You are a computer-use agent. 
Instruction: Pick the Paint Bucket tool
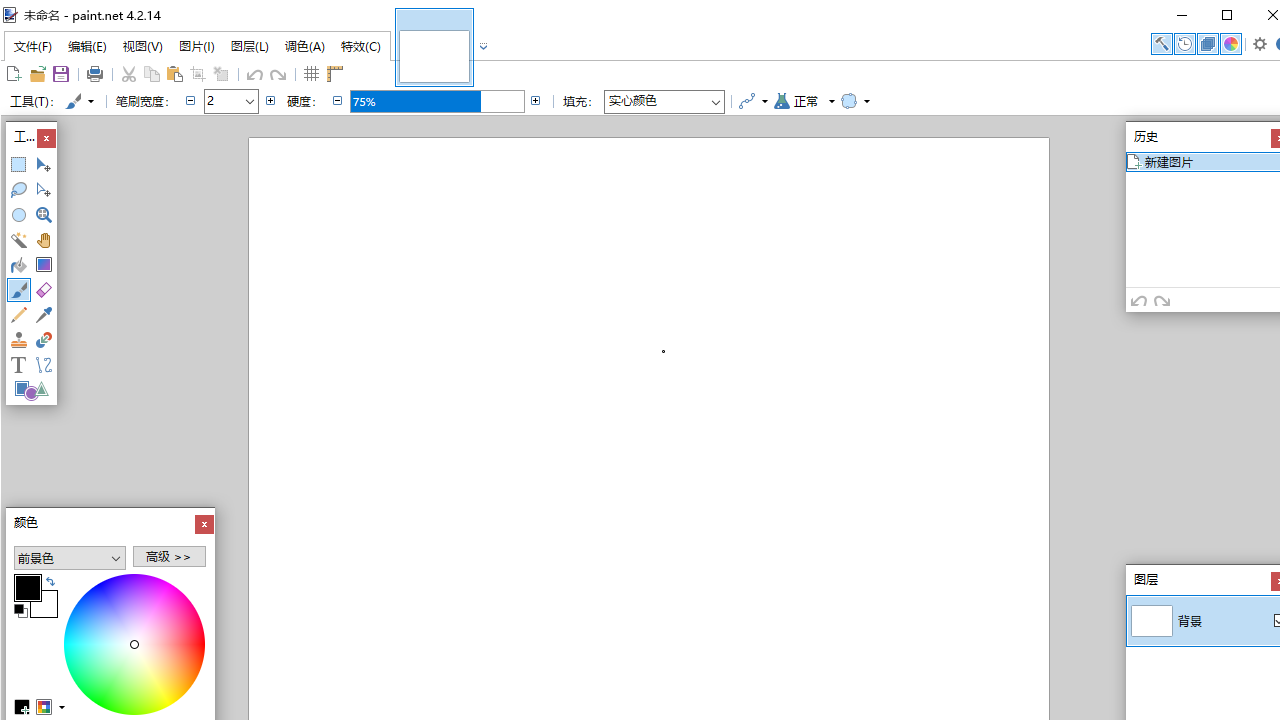(x=18, y=265)
